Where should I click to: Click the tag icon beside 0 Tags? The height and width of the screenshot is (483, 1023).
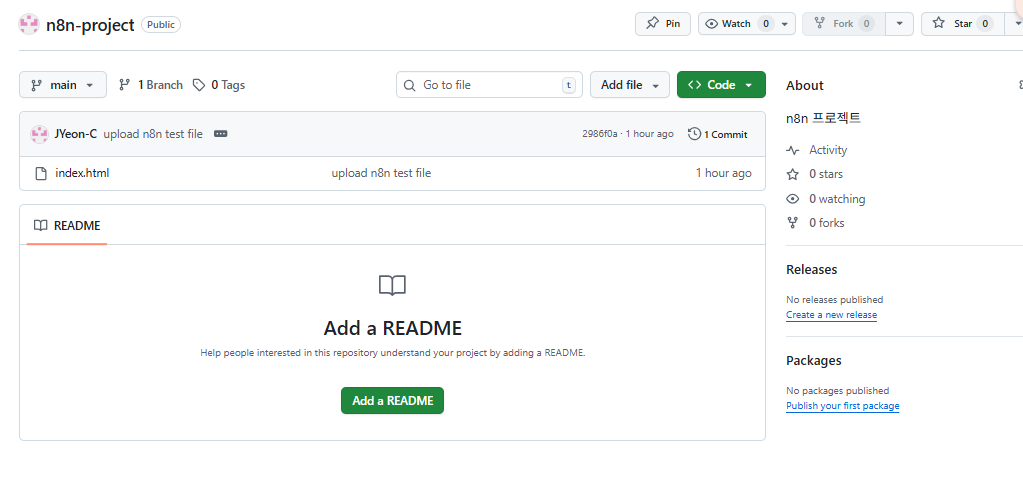point(199,85)
